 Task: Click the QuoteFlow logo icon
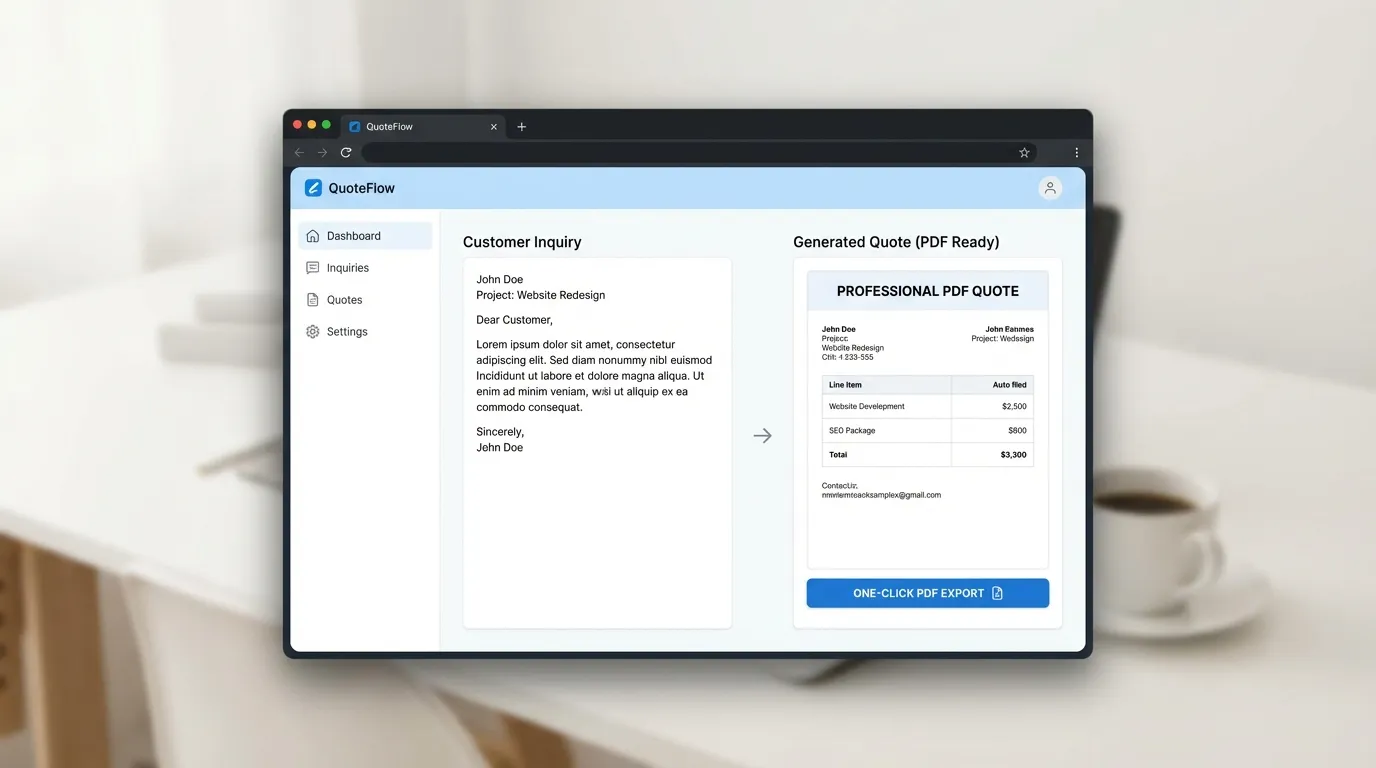313,188
